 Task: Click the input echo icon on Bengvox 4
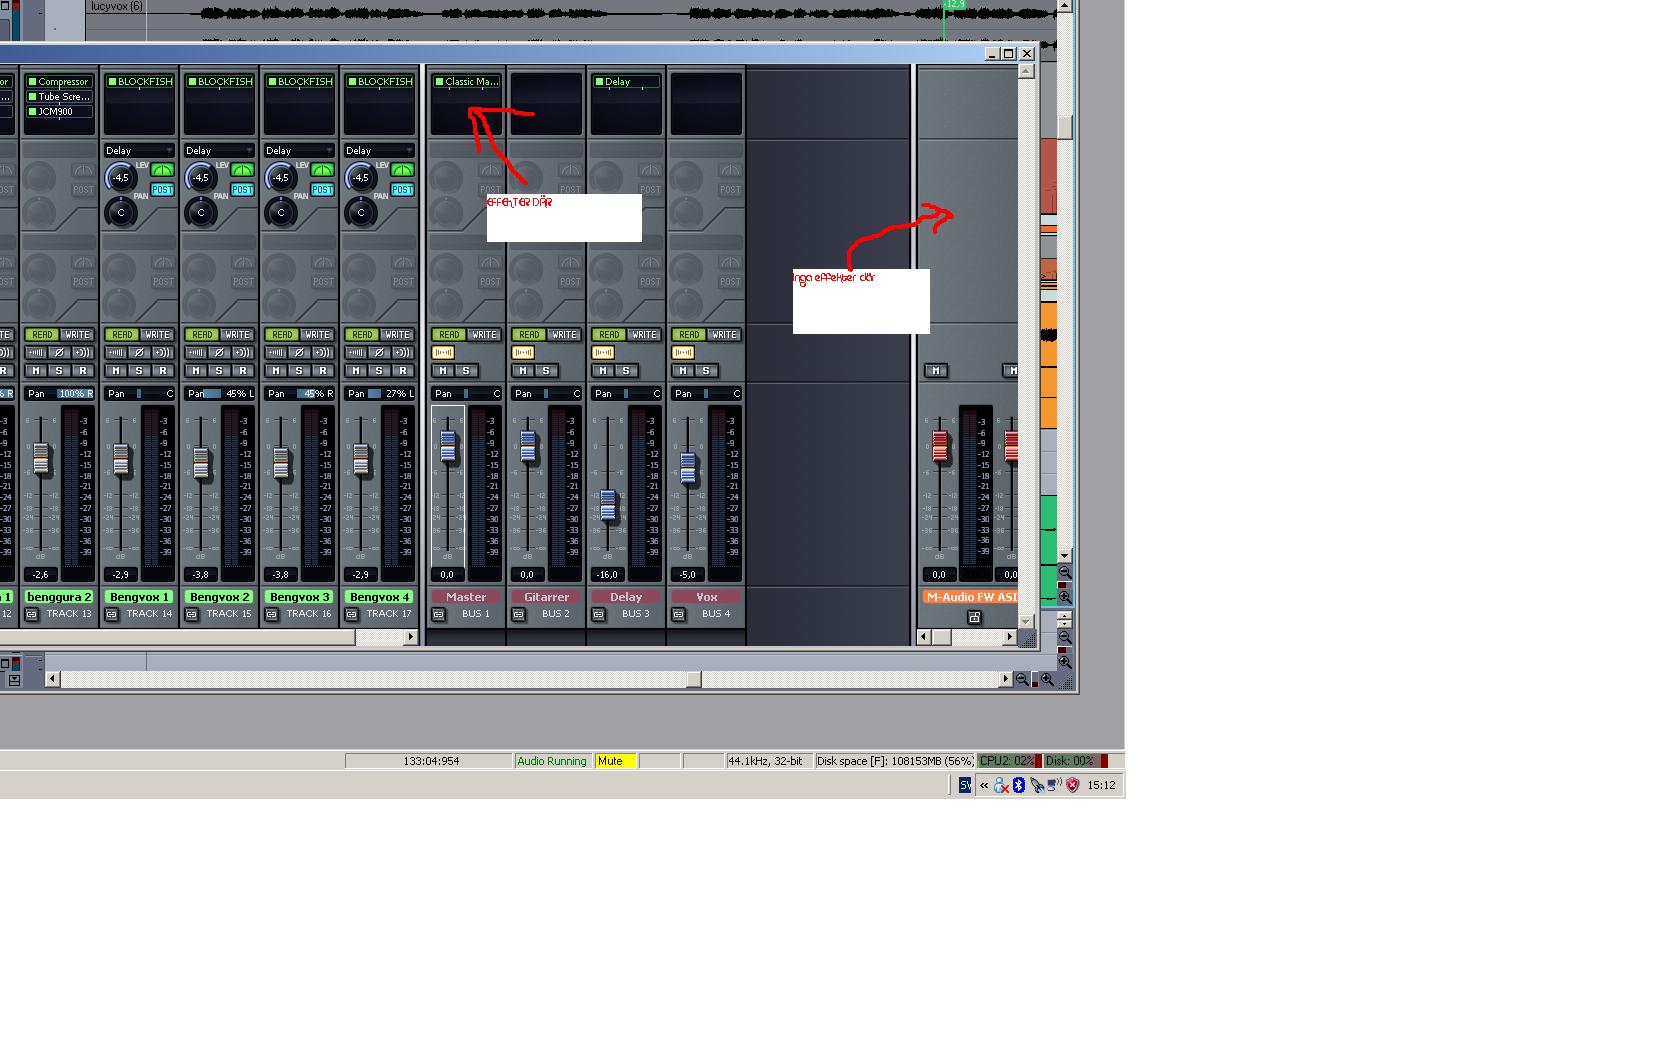coord(402,353)
